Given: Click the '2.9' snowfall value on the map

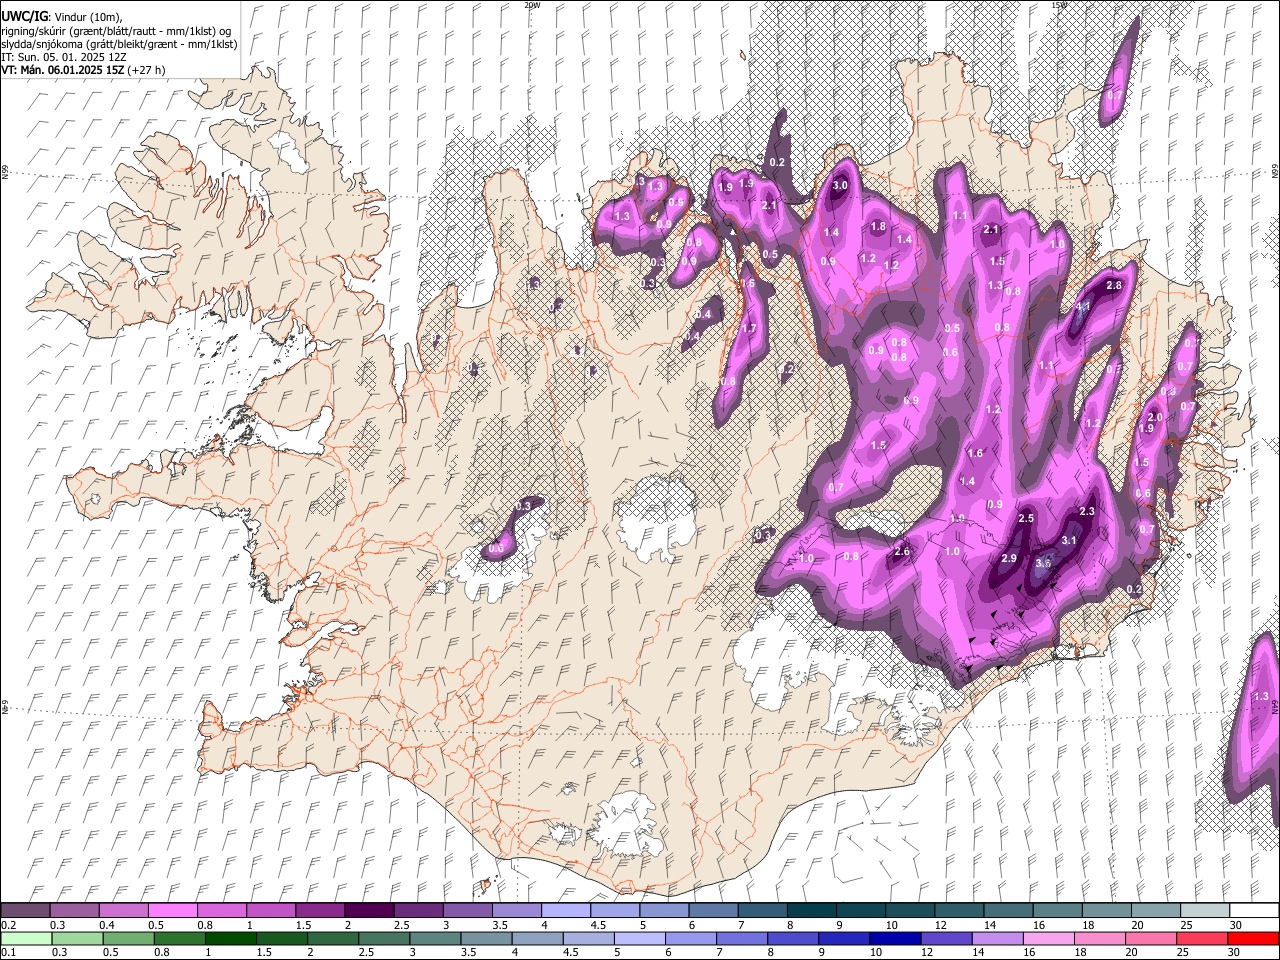Looking at the screenshot, I should click(x=1009, y=559).
